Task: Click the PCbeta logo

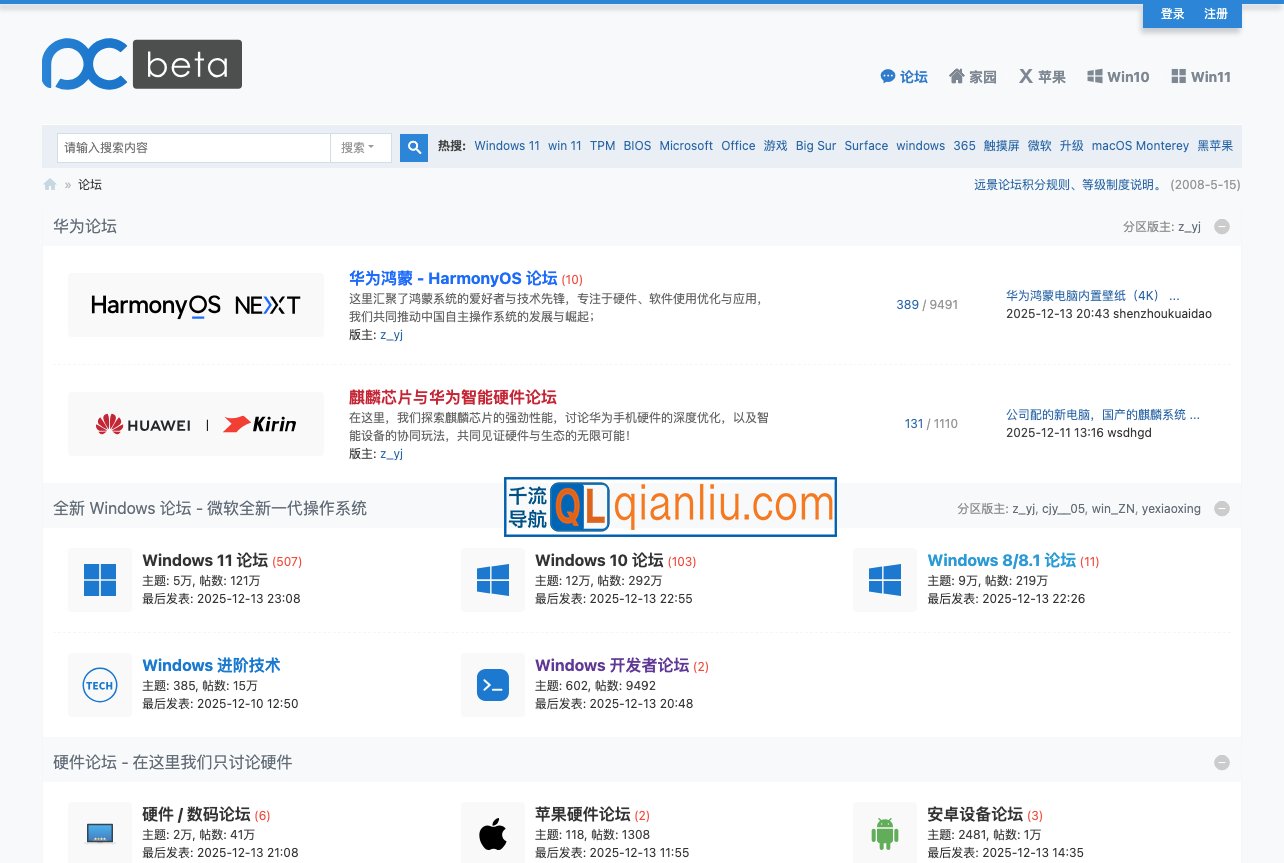Action: click(141, 64)
